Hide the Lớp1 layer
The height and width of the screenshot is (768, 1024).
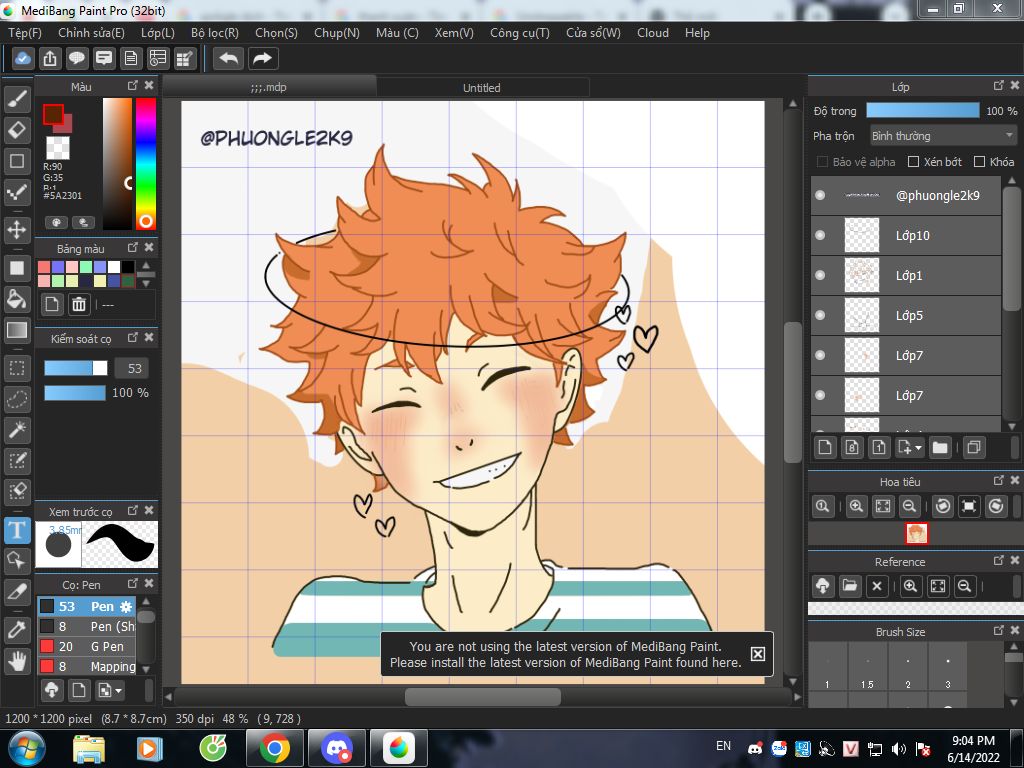tap(820, 275)
